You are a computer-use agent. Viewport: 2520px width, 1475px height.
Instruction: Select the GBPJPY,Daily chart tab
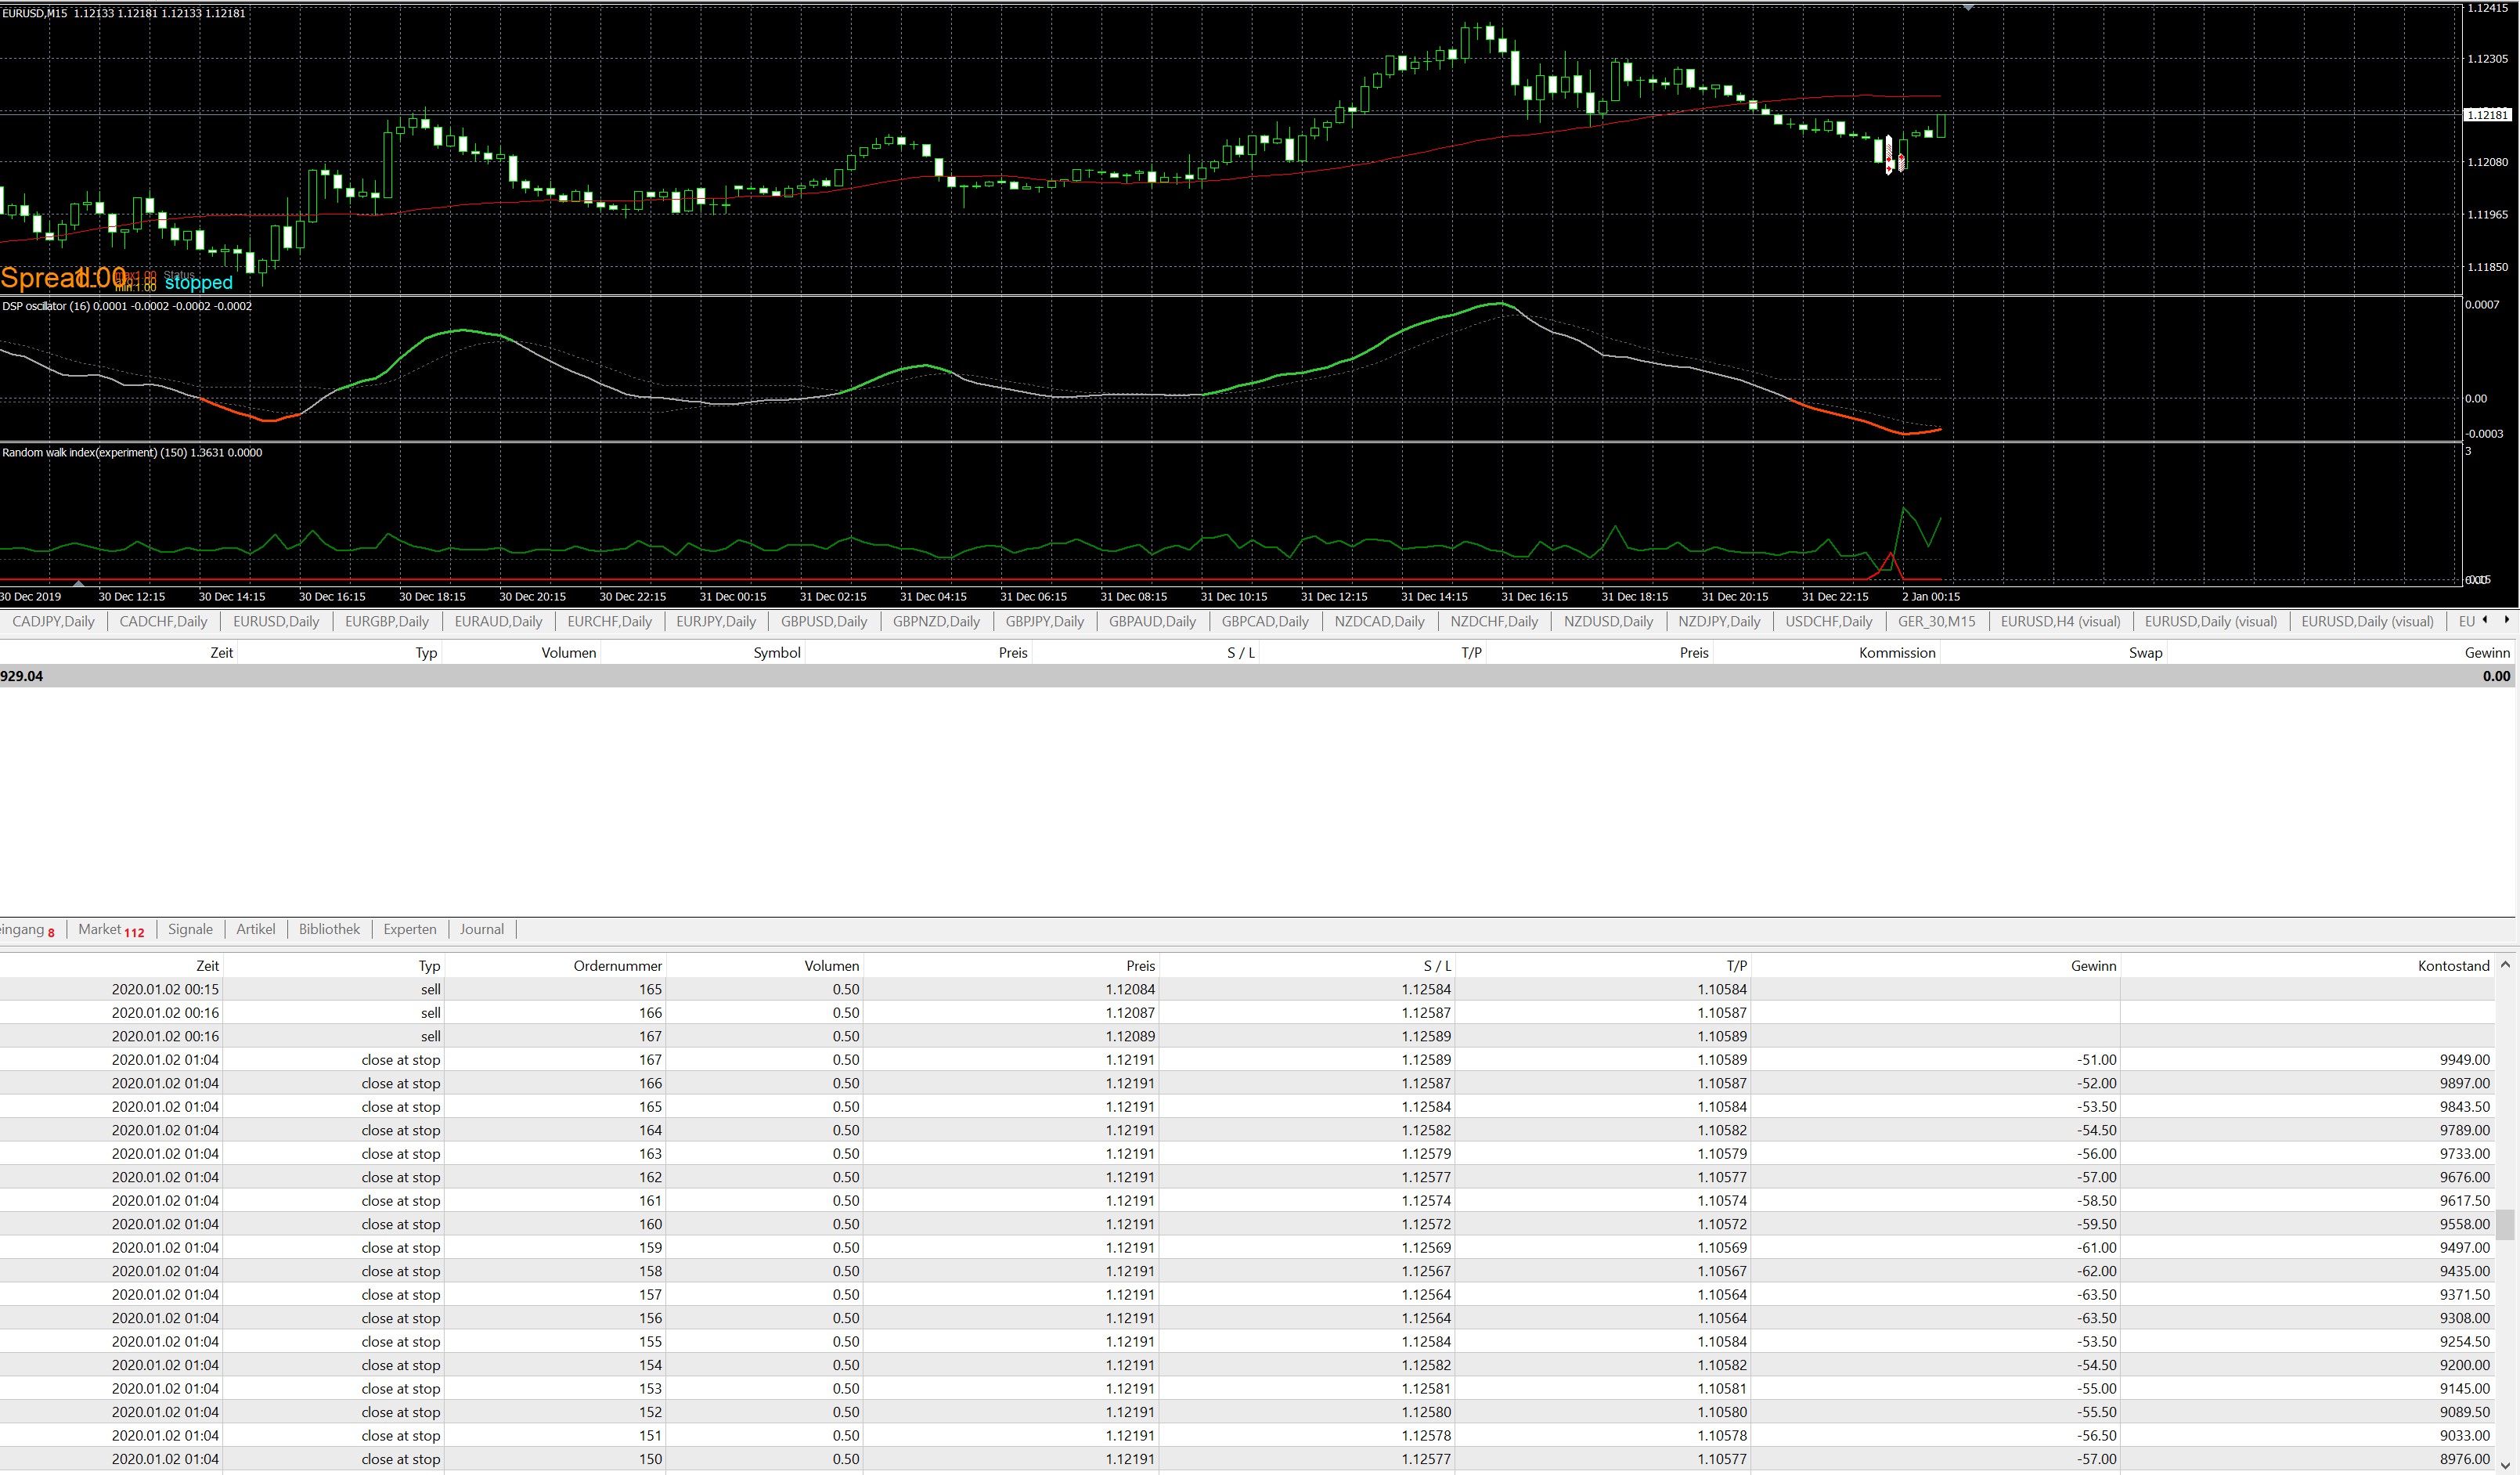(1044, 621)
